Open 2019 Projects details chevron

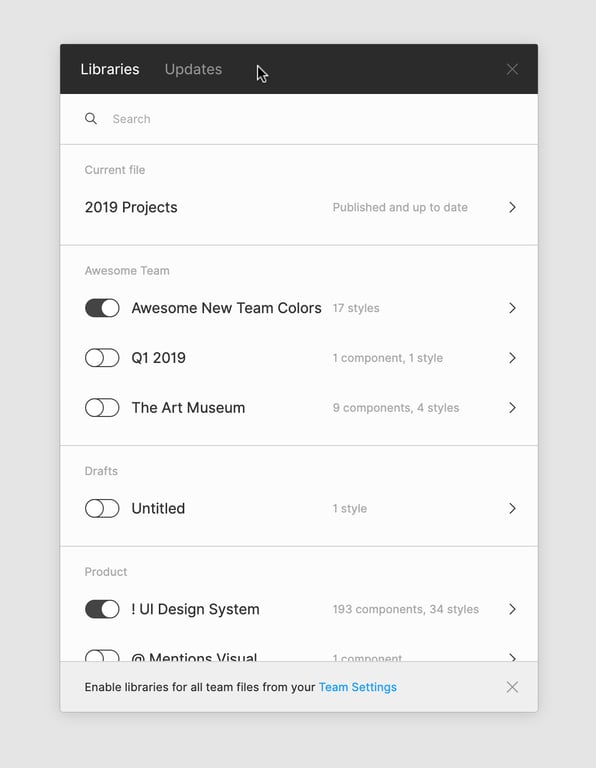click(x=512, y=207)
